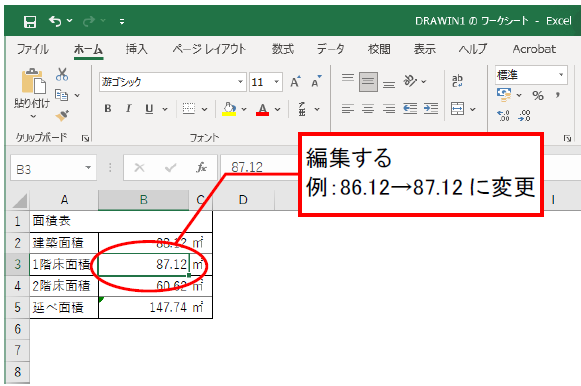
Task: Expand the font size dropdown
Action: pos(276,82)
